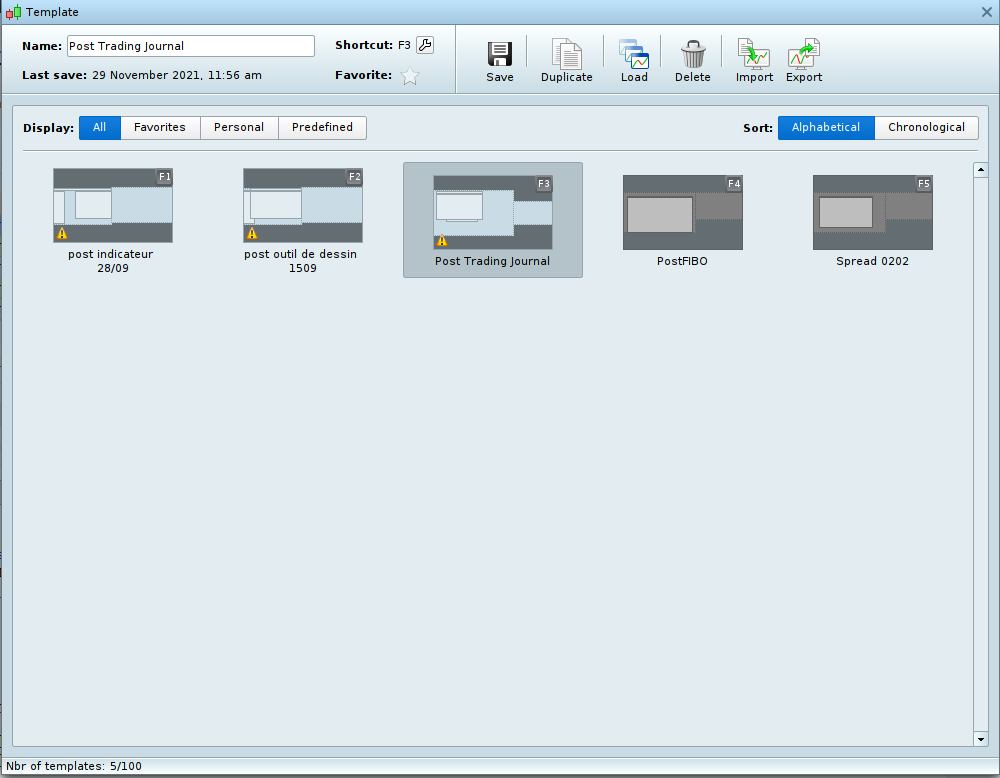The height and width of the screenshot is (778, 1000).
Task: Click F2 shortcut badge on second template
Action: click(355, 177)
